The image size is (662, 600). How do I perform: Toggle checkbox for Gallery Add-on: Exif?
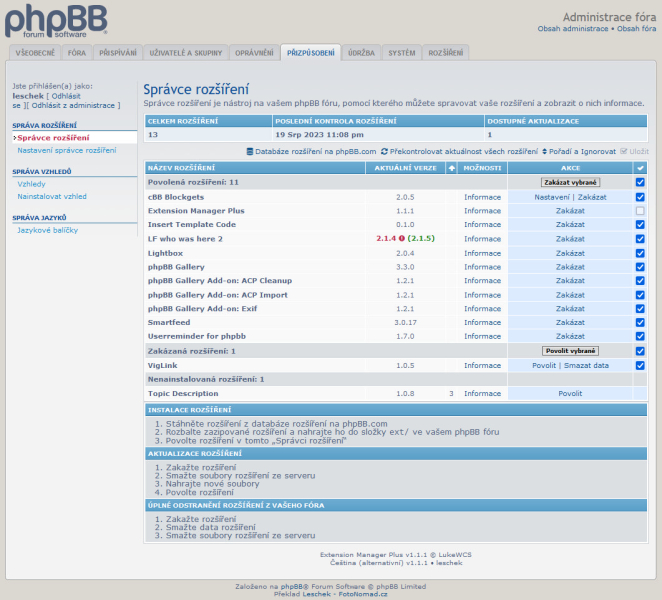pyautogui.click(x=640, y=309)
